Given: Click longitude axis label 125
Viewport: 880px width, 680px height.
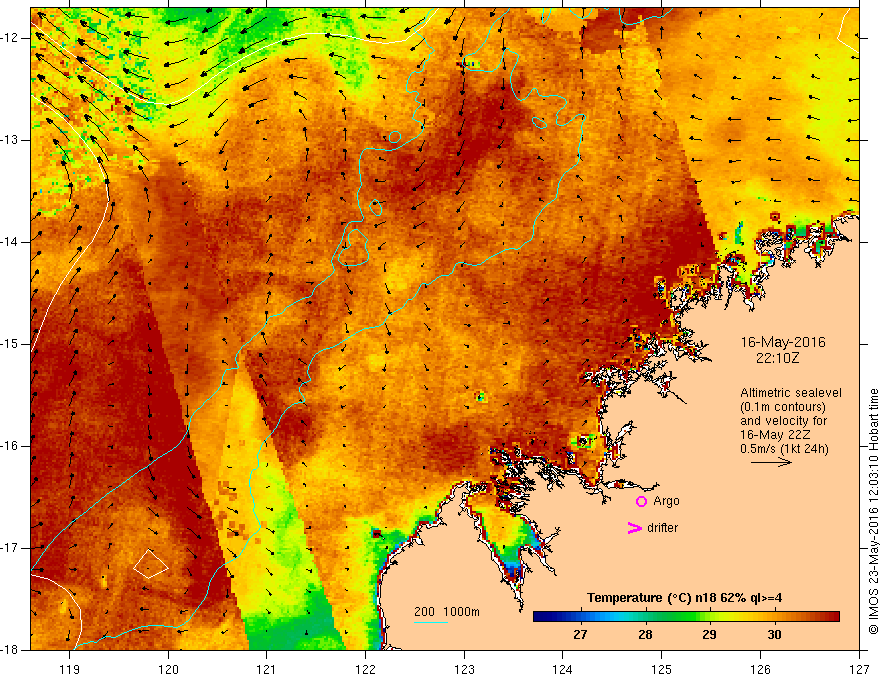Looking at the screenshot, I should pos(662,669).
